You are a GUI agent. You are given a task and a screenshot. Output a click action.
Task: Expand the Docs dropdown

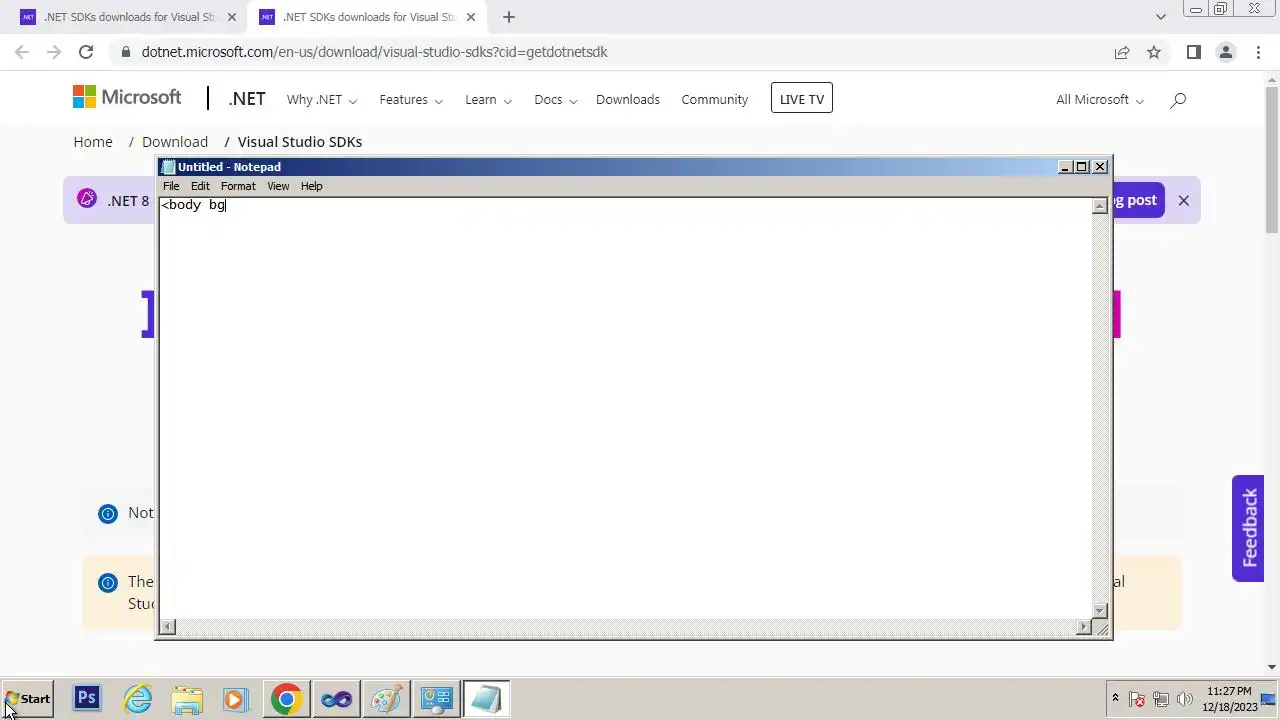[555, 99]
